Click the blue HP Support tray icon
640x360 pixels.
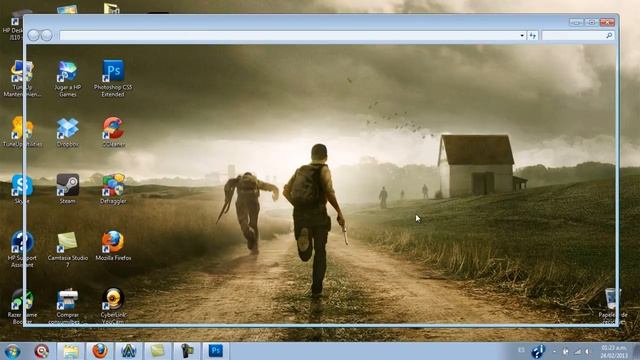(538, 351)
